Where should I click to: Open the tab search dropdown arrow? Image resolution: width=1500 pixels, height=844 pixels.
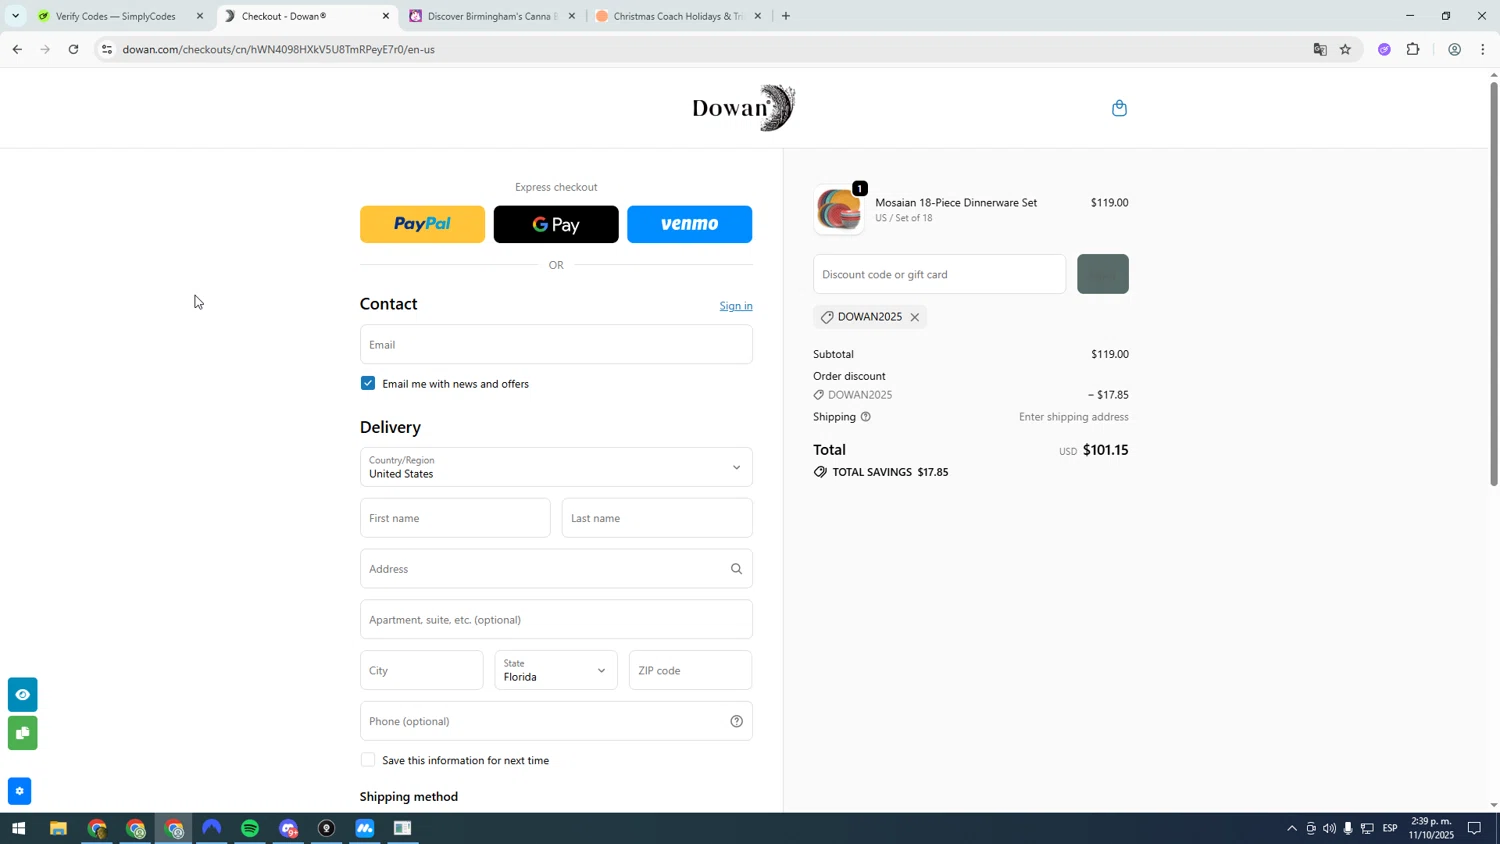click(x=15, y=16)
